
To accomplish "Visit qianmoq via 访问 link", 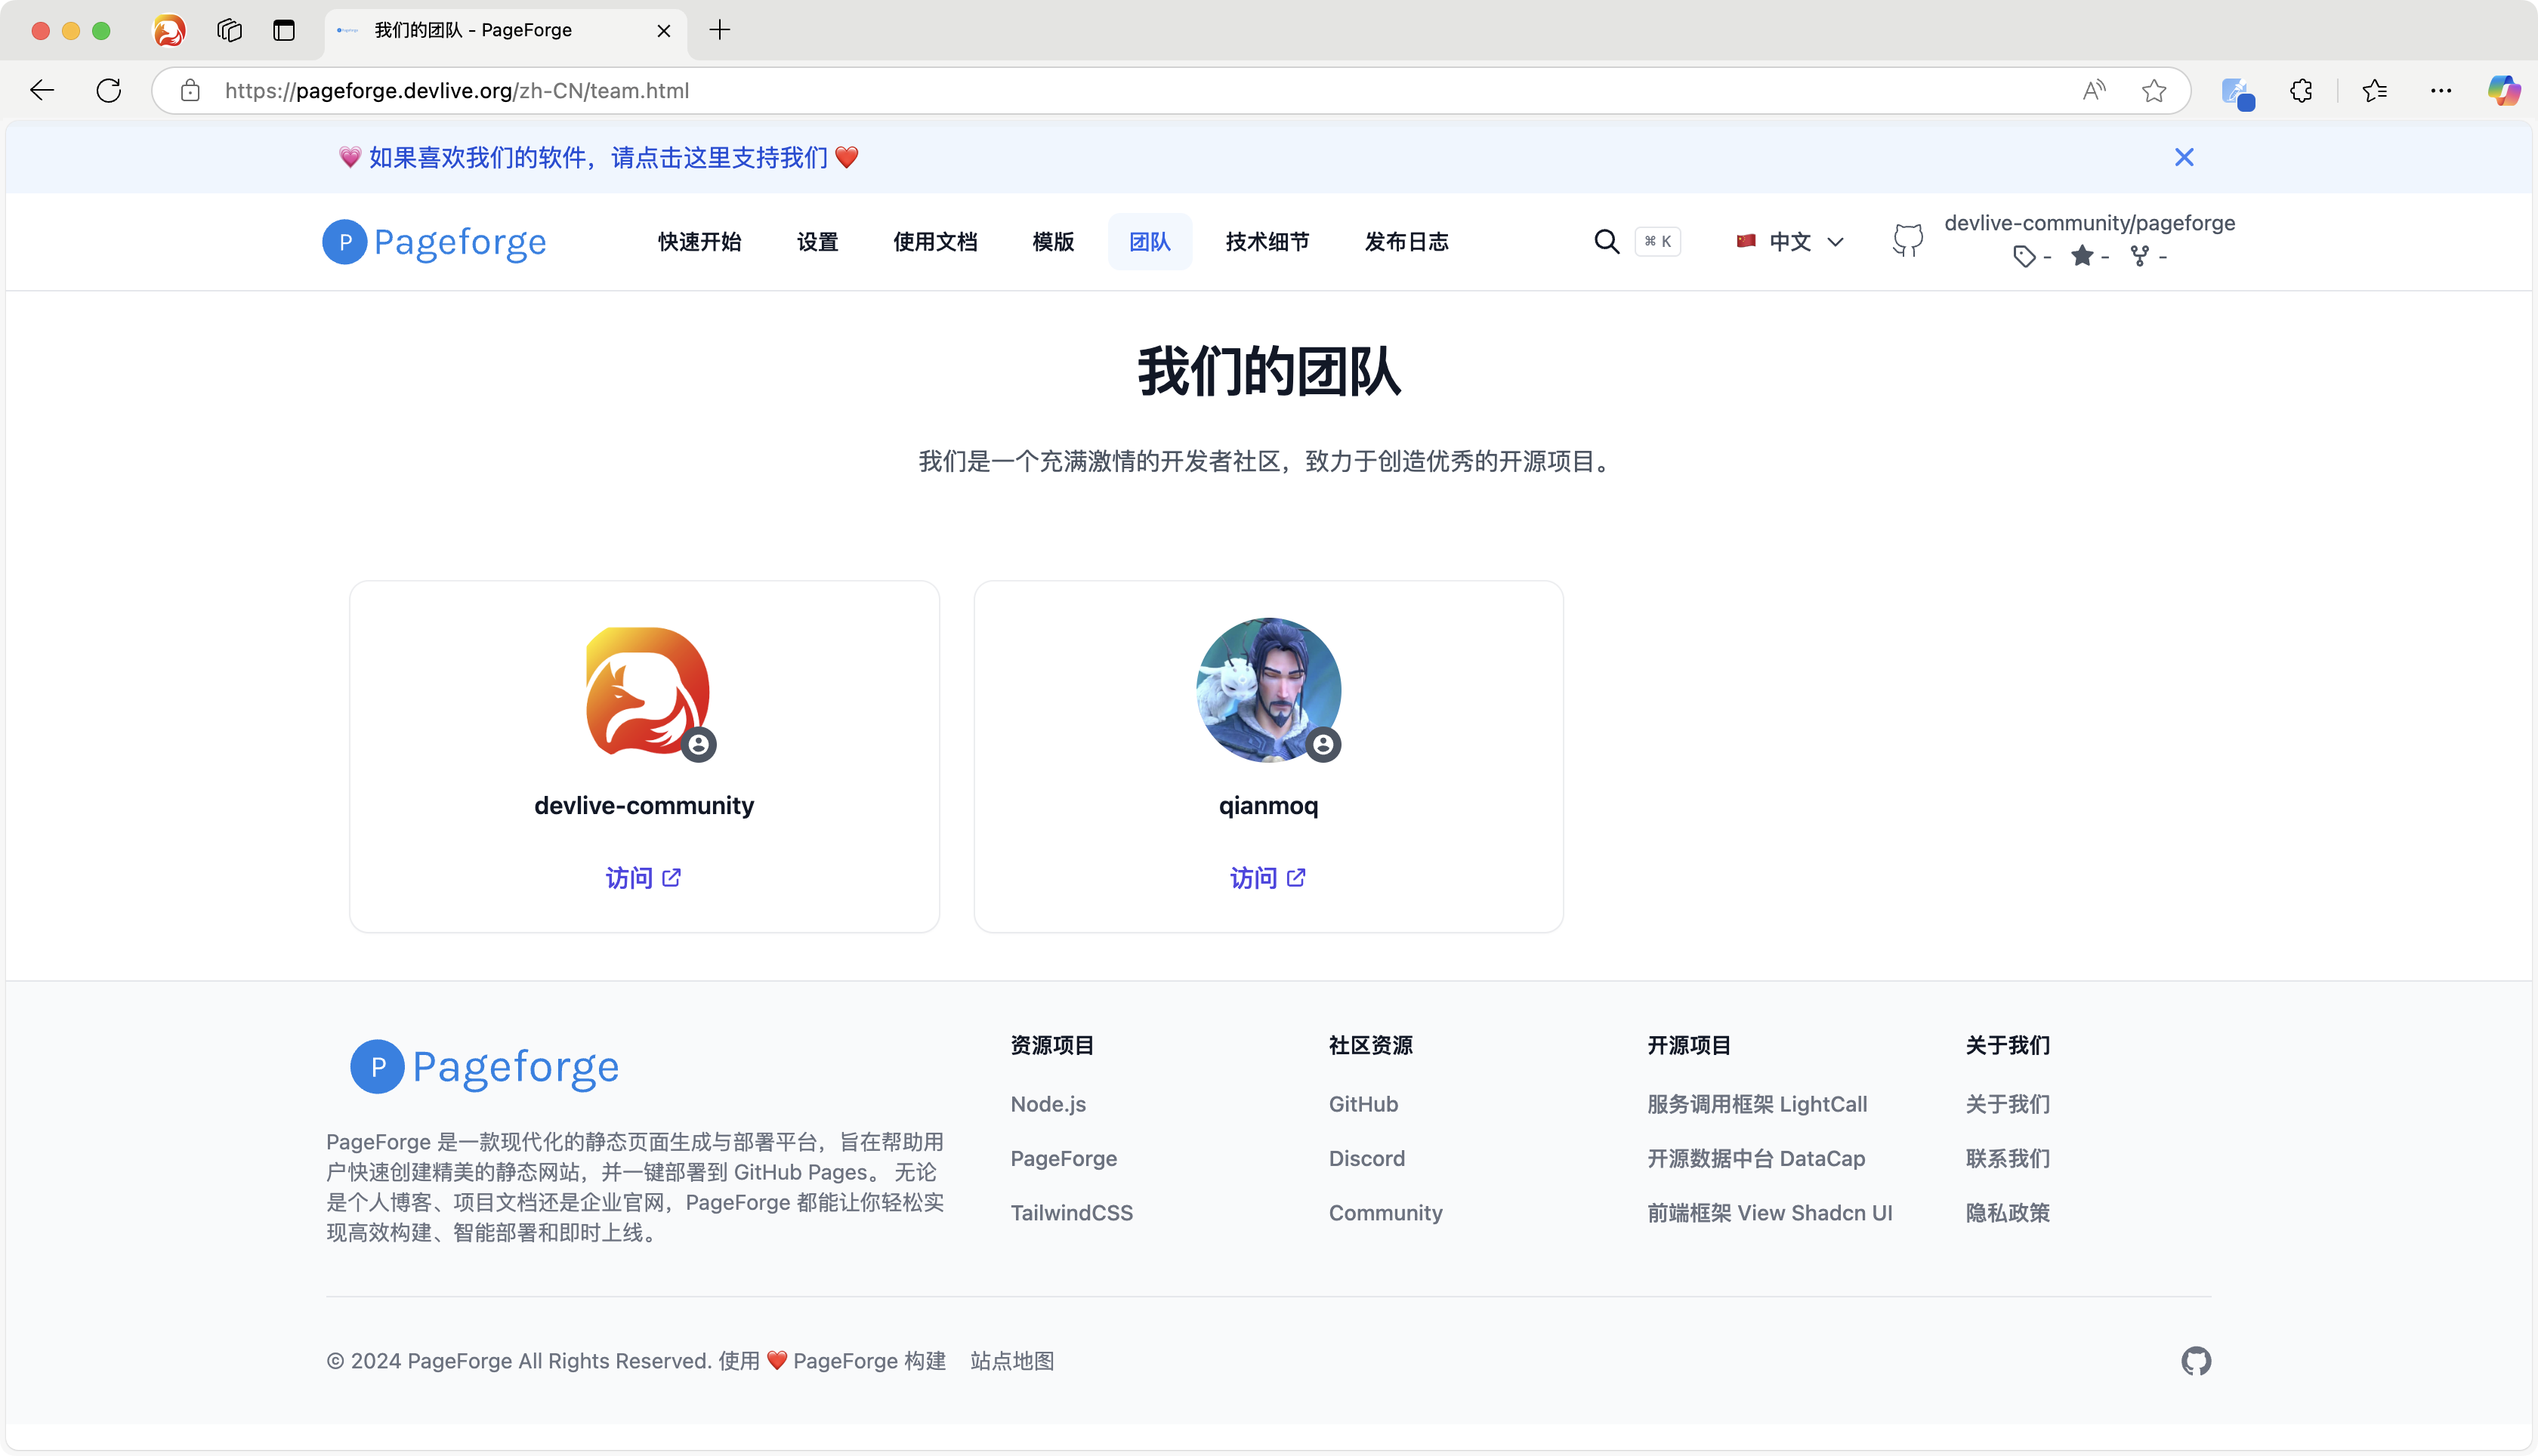I will [1267, 877].
